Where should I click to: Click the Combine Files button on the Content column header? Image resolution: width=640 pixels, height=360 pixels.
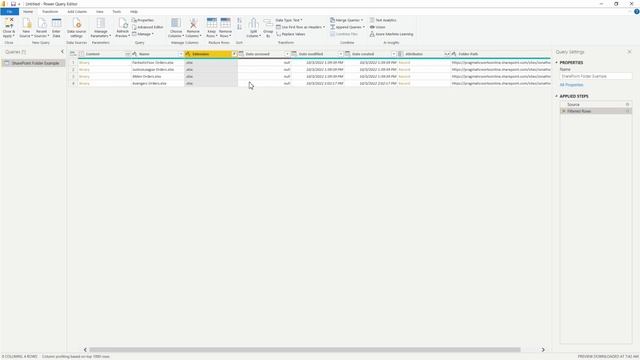pyautogui.click(x=127, y=54)
